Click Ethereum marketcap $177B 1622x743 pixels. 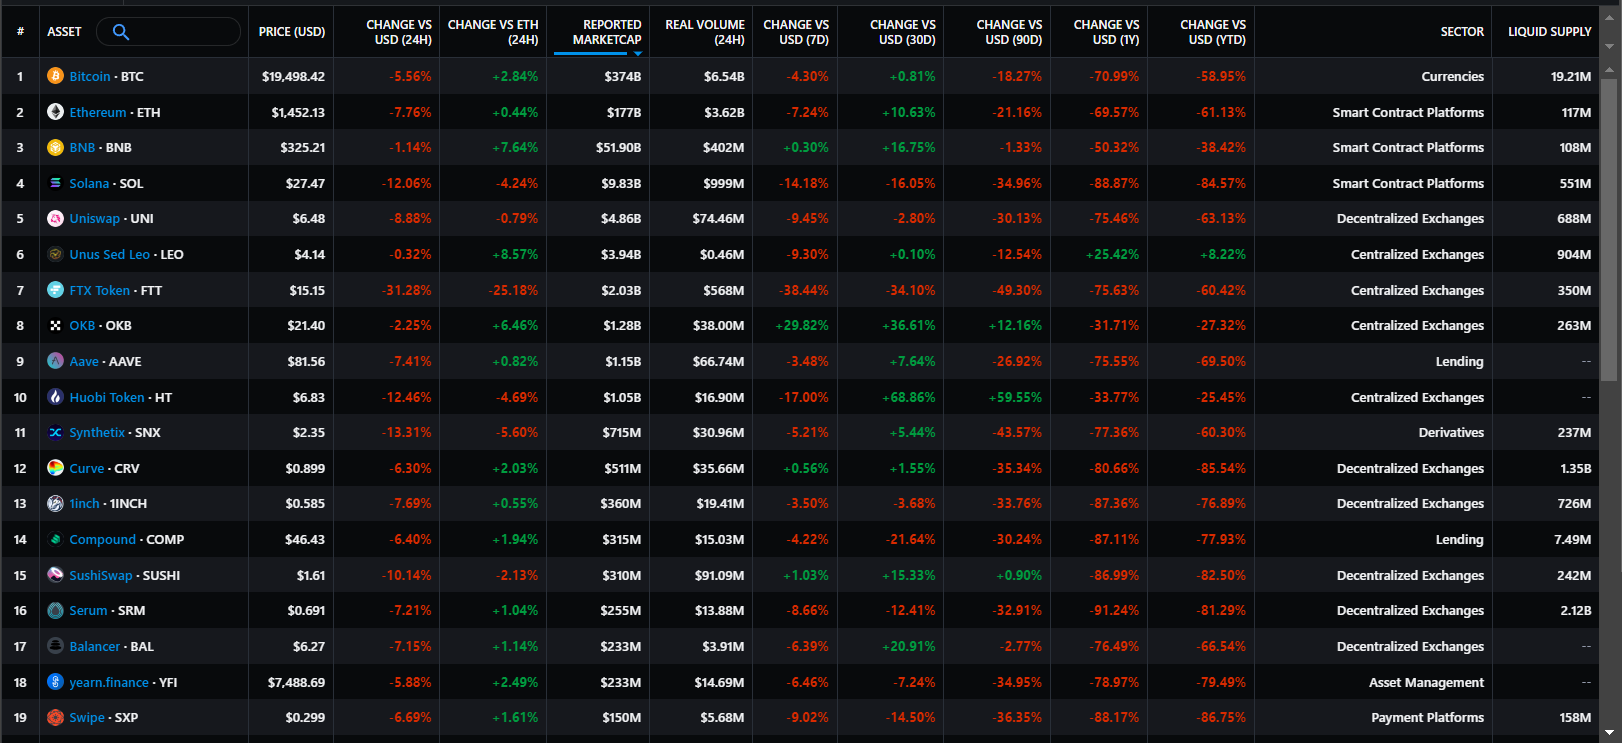coord(624,112)
